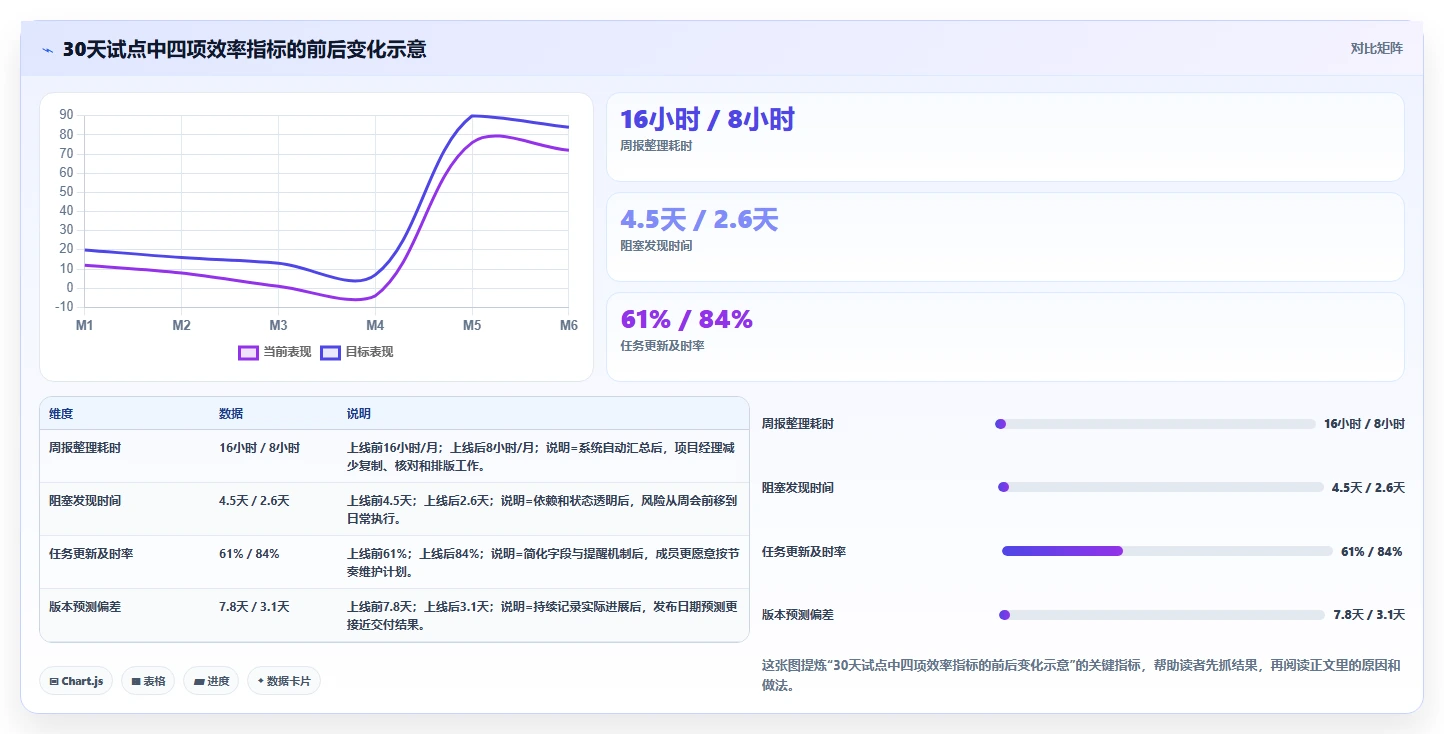Image resolution: width=1444 pixels, height=734 pixels.
Task: Click the 维度 column header
Action: pyautogui.click(x=61, y=414)
